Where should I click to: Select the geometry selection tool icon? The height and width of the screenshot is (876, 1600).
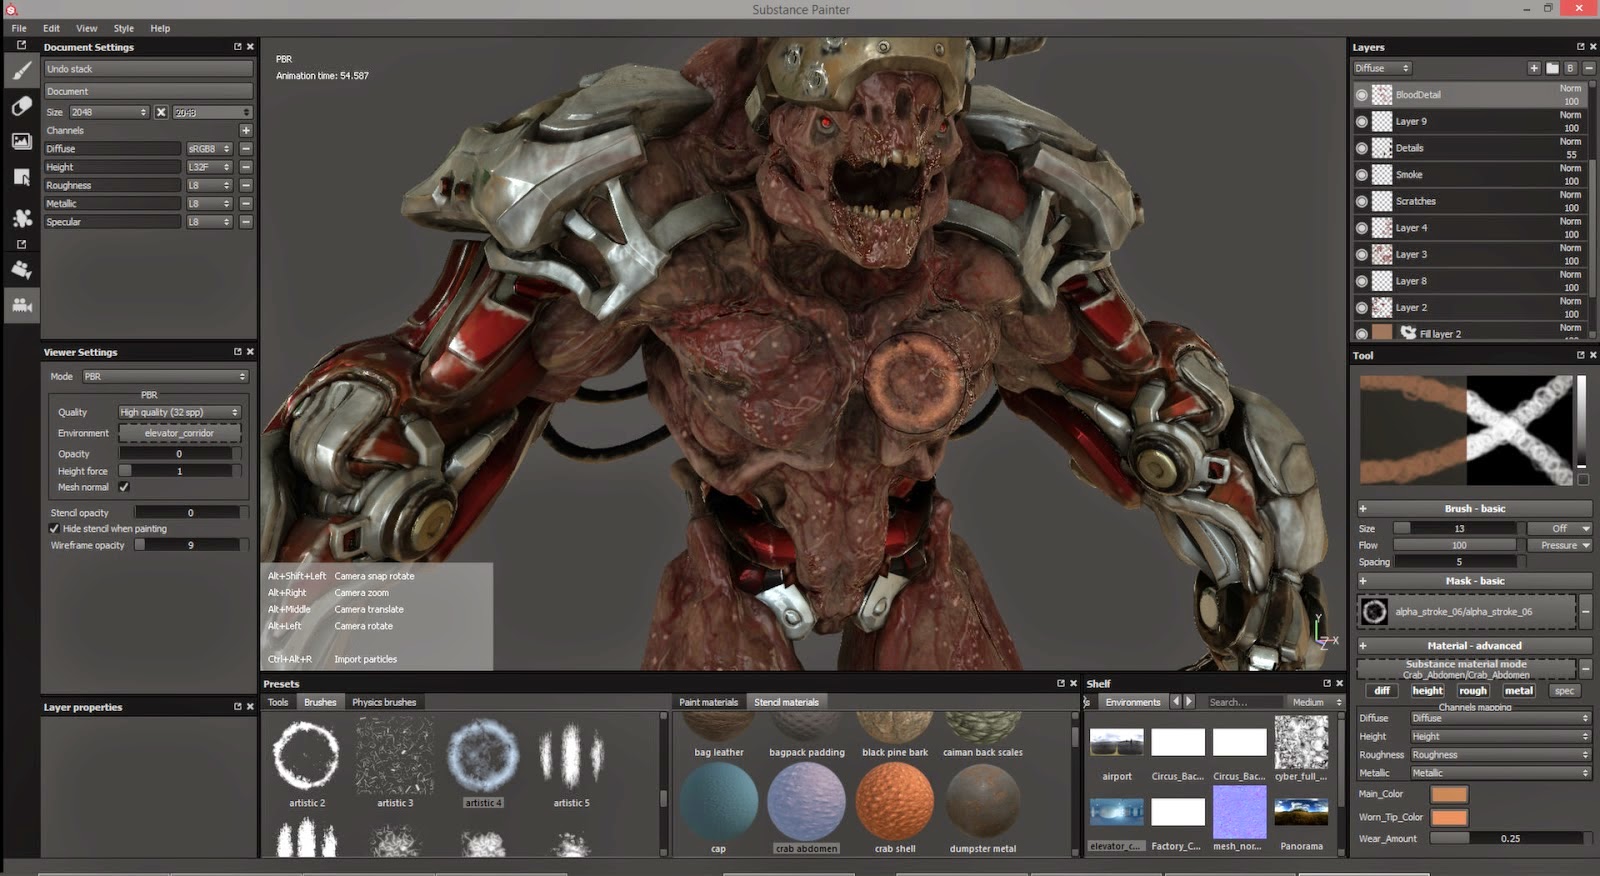tap(21, 177)
